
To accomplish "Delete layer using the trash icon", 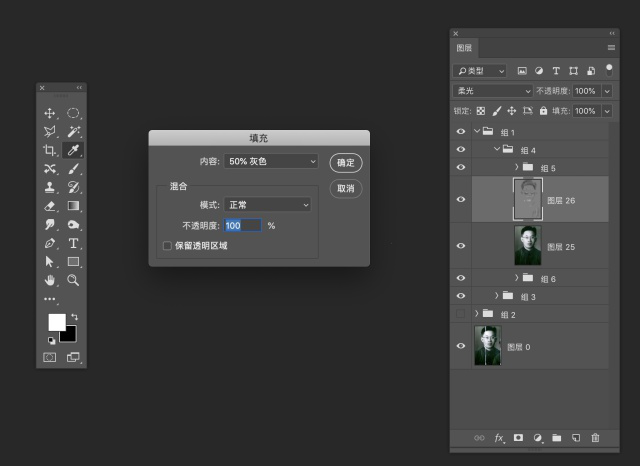I will point(596,437).
